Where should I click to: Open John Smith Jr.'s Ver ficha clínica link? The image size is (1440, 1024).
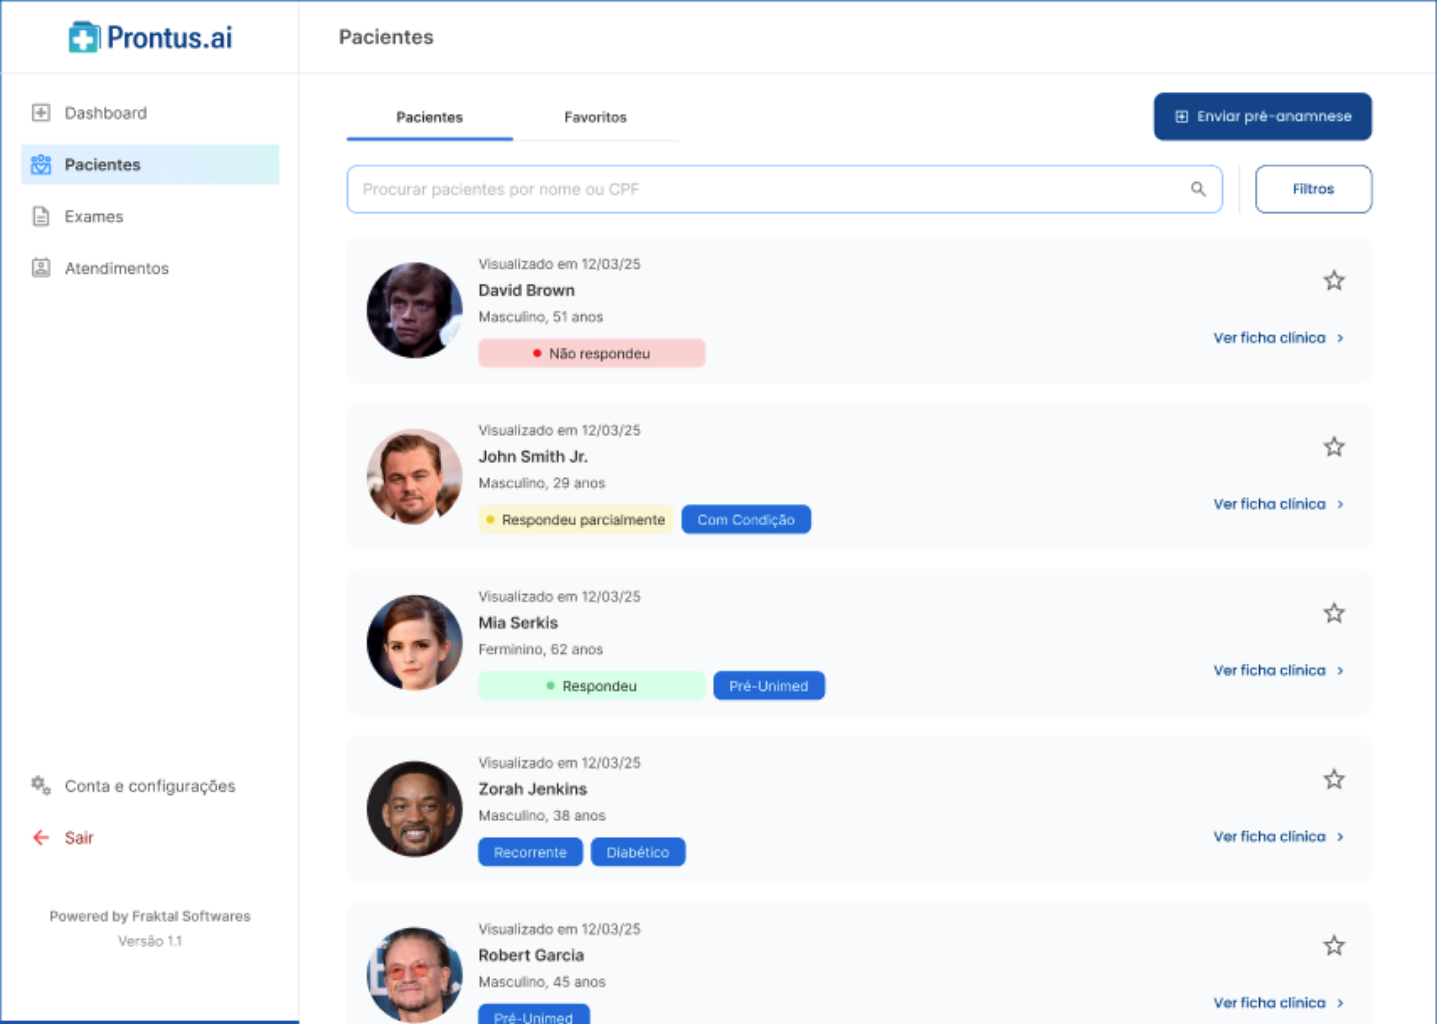click(1278, 504)
